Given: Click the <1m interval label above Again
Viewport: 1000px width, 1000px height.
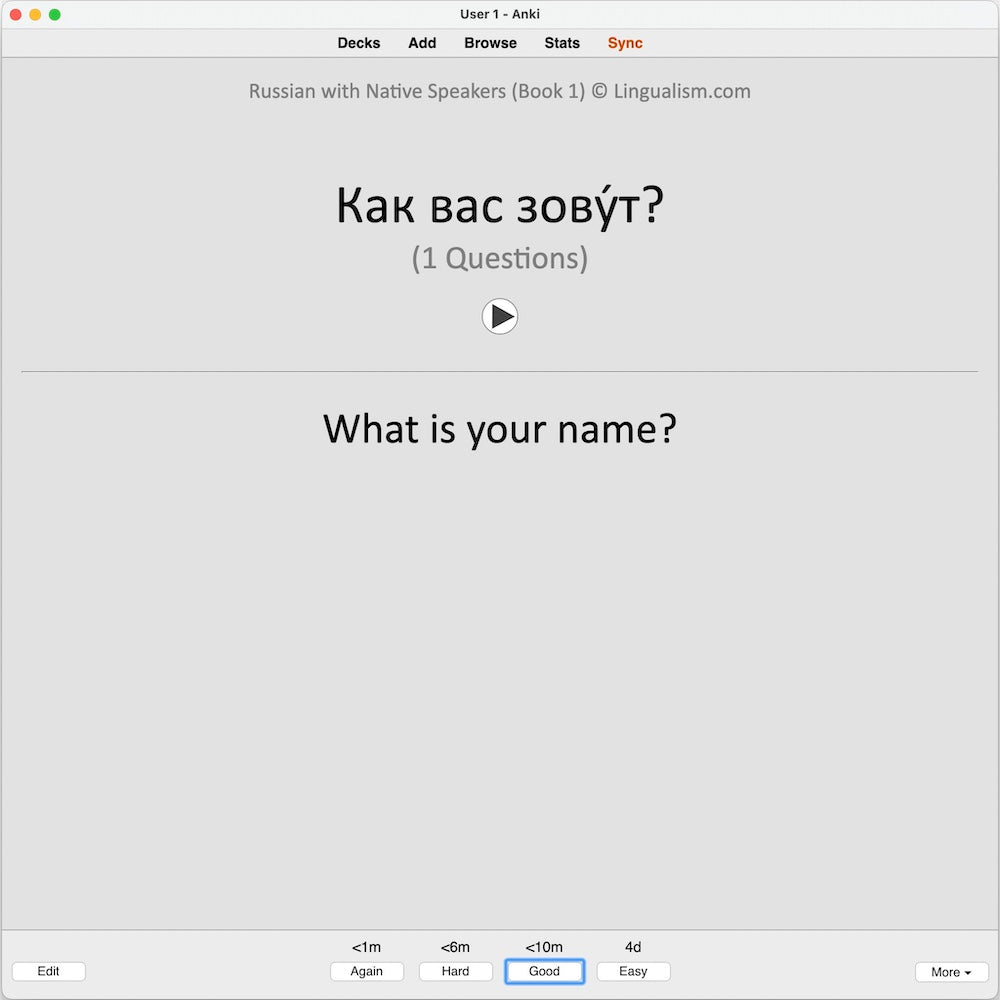Looking at the screenshot, I should 367,946.
